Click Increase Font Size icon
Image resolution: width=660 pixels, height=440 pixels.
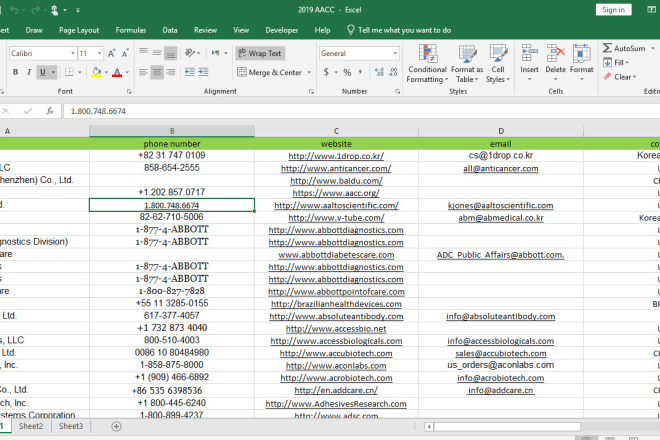tap(112, 53)
